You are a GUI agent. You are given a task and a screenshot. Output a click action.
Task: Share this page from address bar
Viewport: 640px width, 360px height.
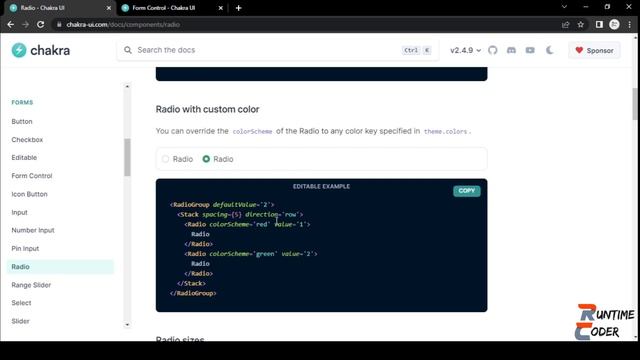[565, 24]
